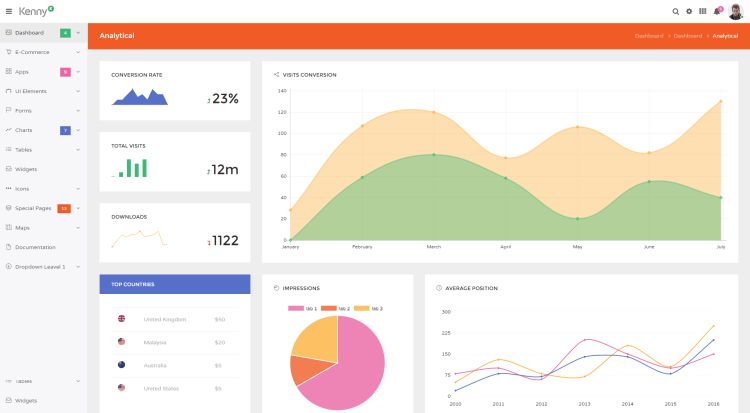Open notifications bell icon

[717, 11]
